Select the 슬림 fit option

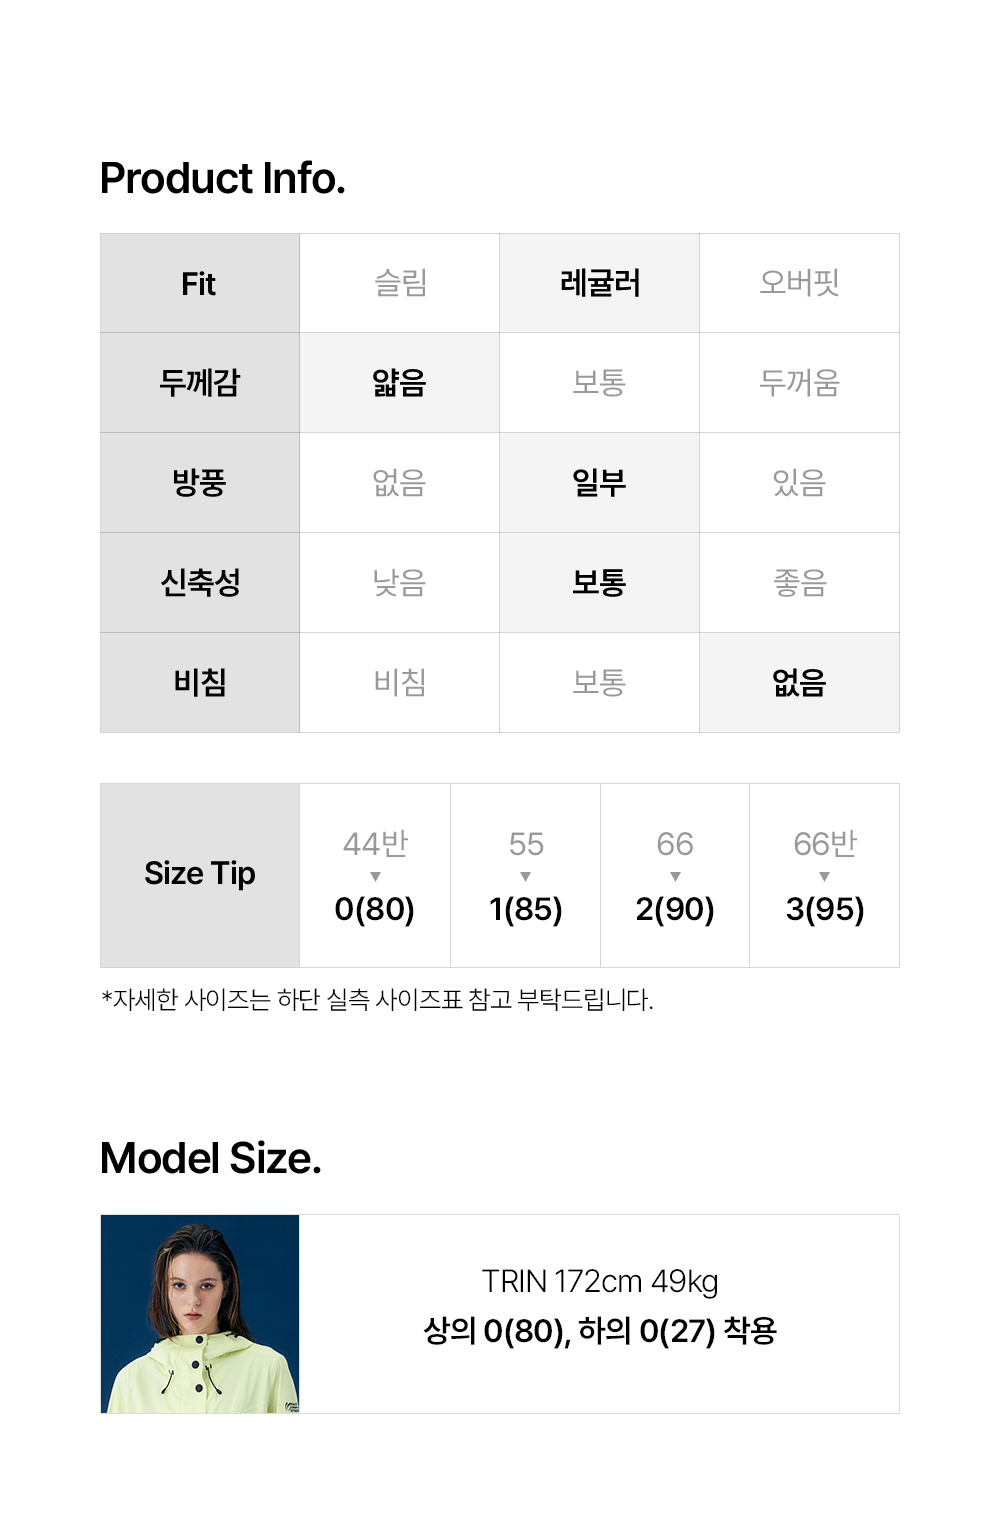(x=400, y=283)
